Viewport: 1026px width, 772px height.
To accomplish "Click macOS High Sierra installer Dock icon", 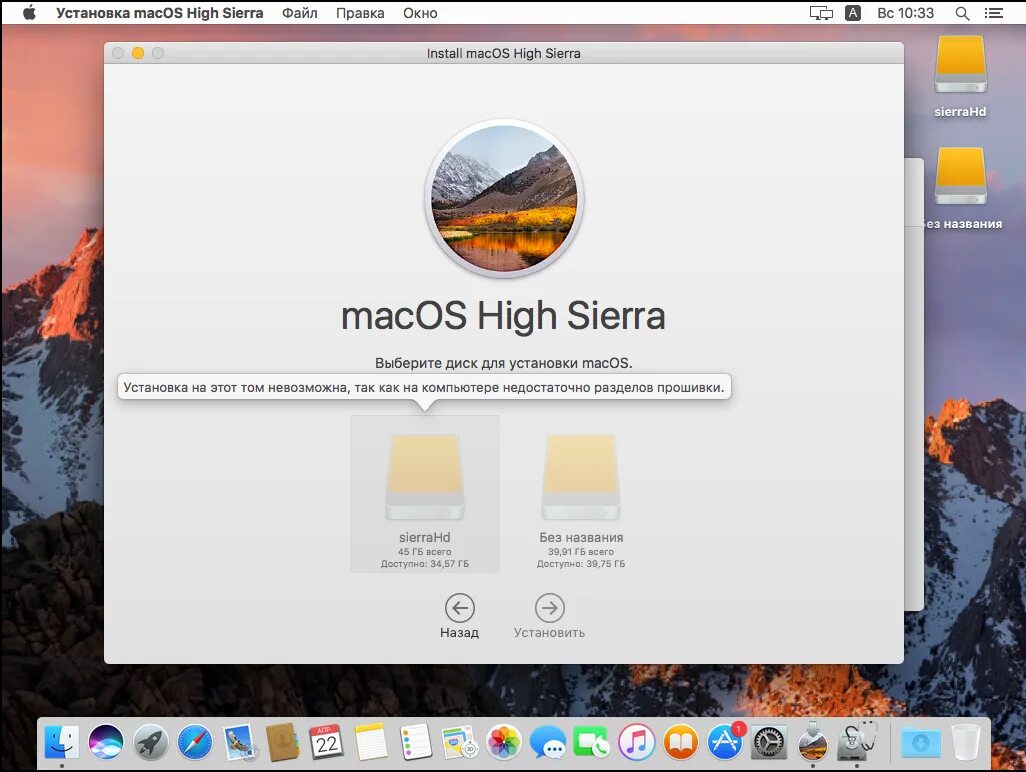I will coord(813,742).
